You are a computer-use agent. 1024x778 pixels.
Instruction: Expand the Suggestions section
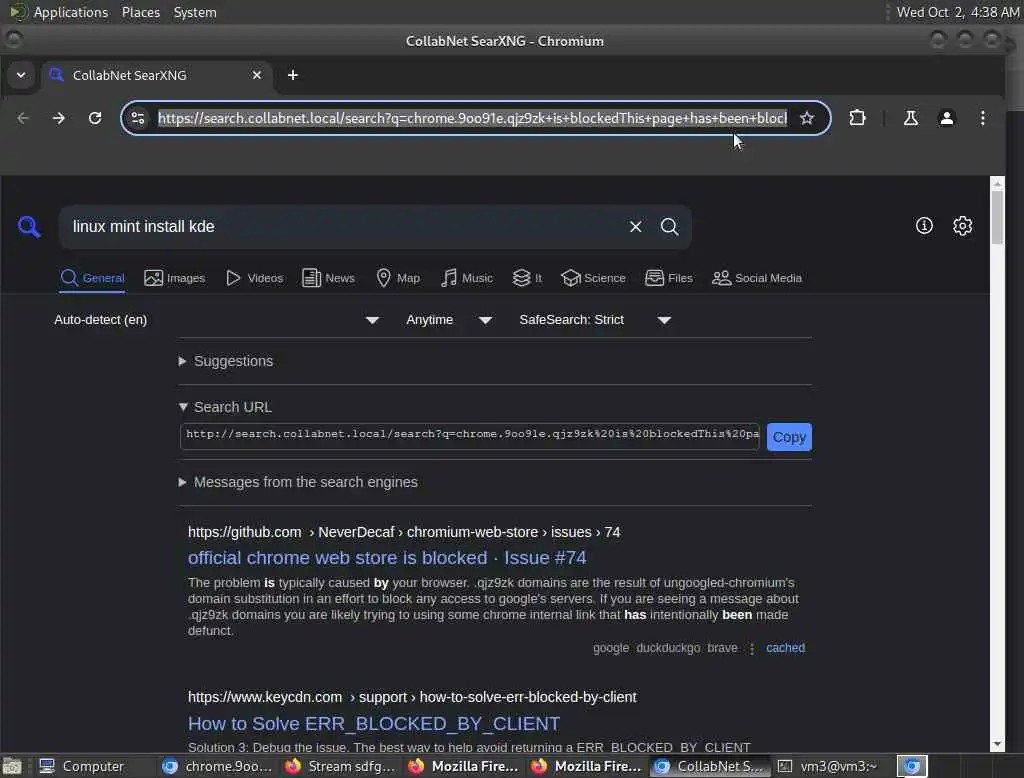(226, 361)
